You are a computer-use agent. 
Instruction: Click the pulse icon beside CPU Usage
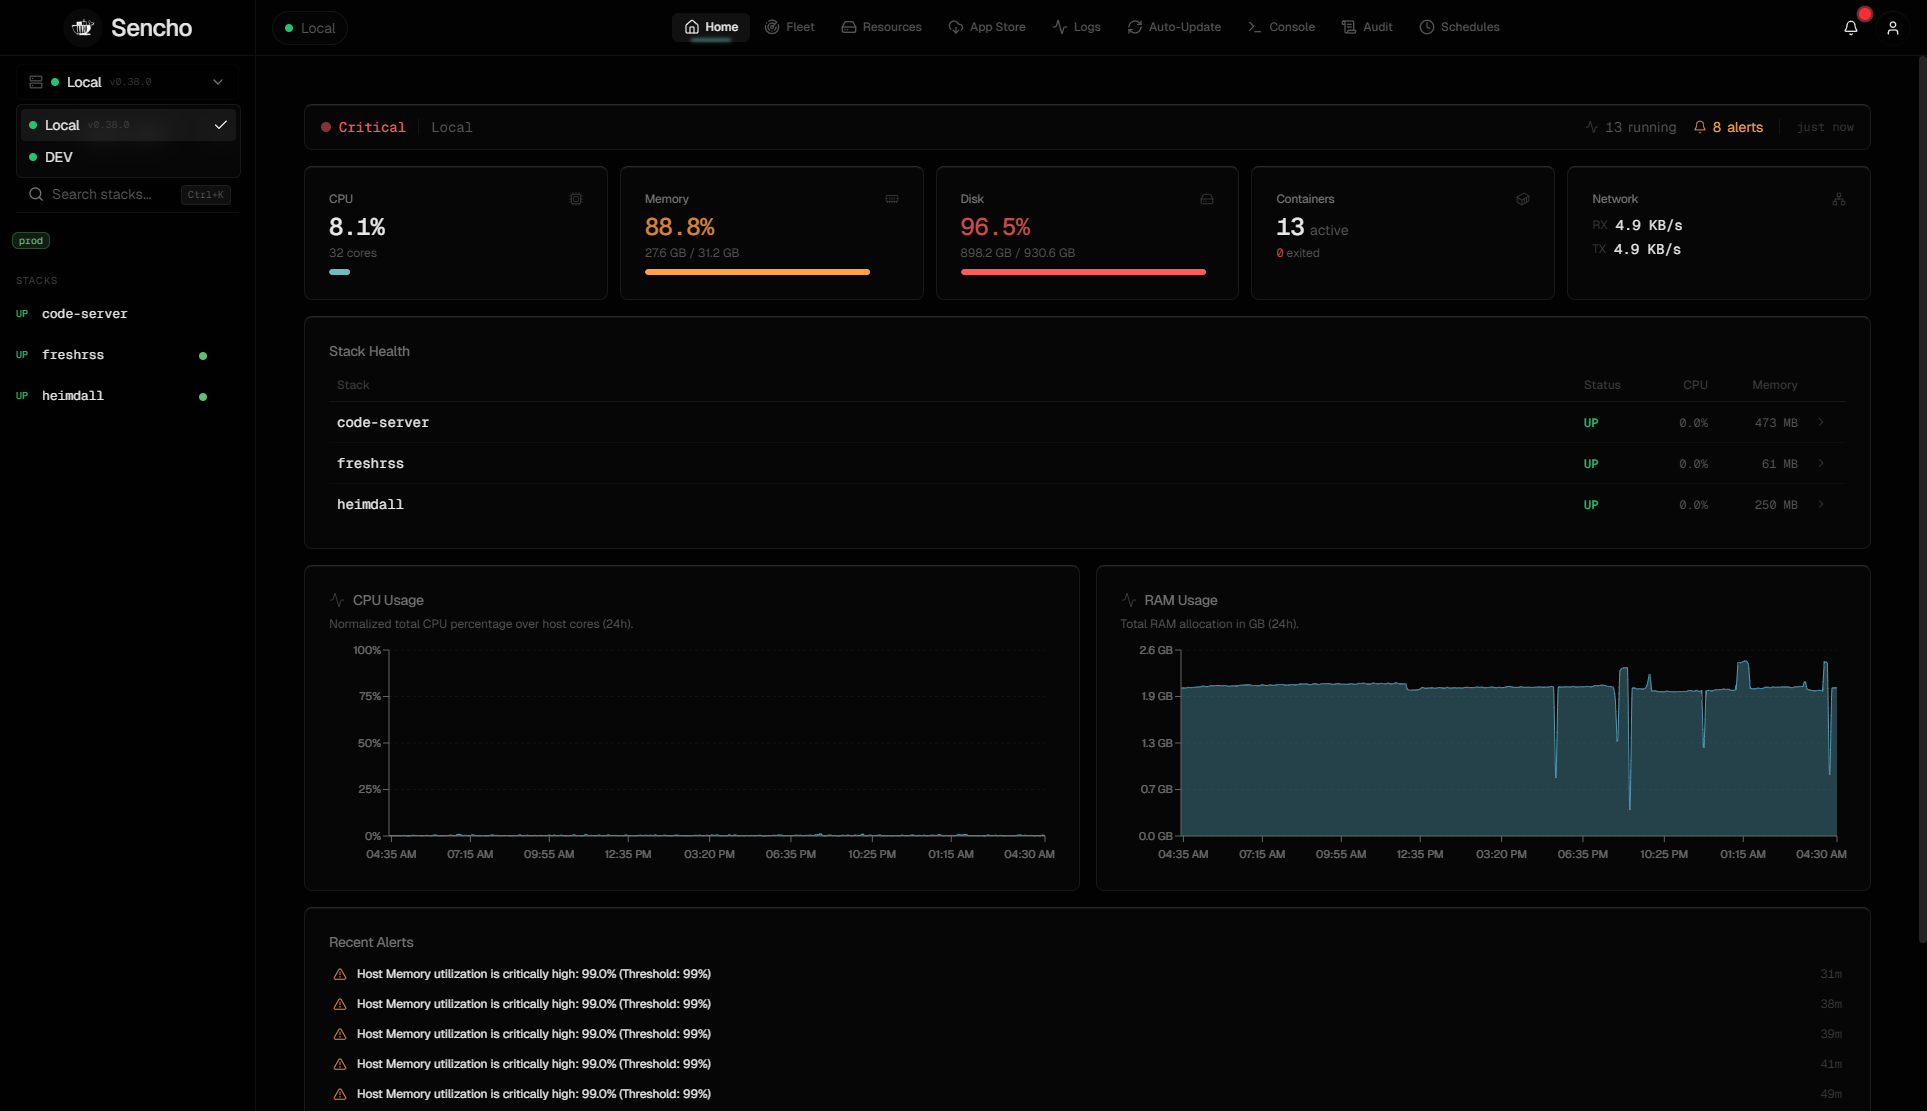pyautogui.click(x=337, y=600)
